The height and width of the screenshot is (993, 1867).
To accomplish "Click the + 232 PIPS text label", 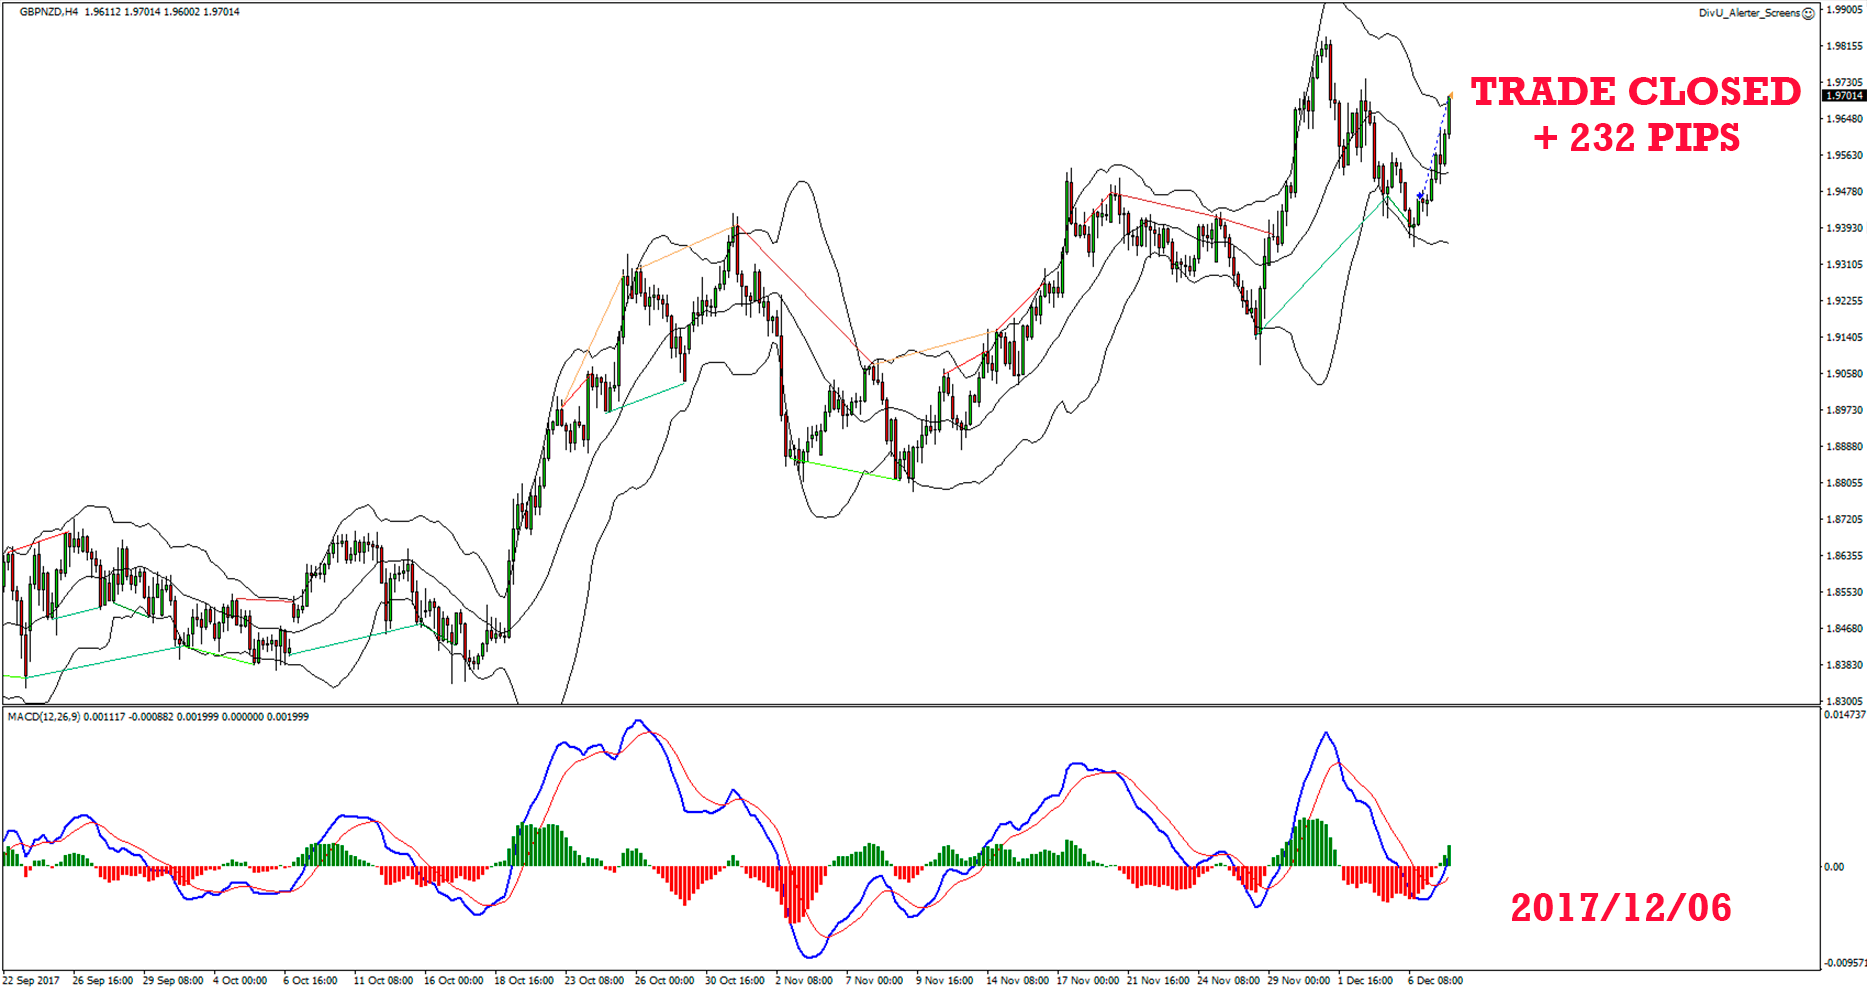I will click(1636, 138).
